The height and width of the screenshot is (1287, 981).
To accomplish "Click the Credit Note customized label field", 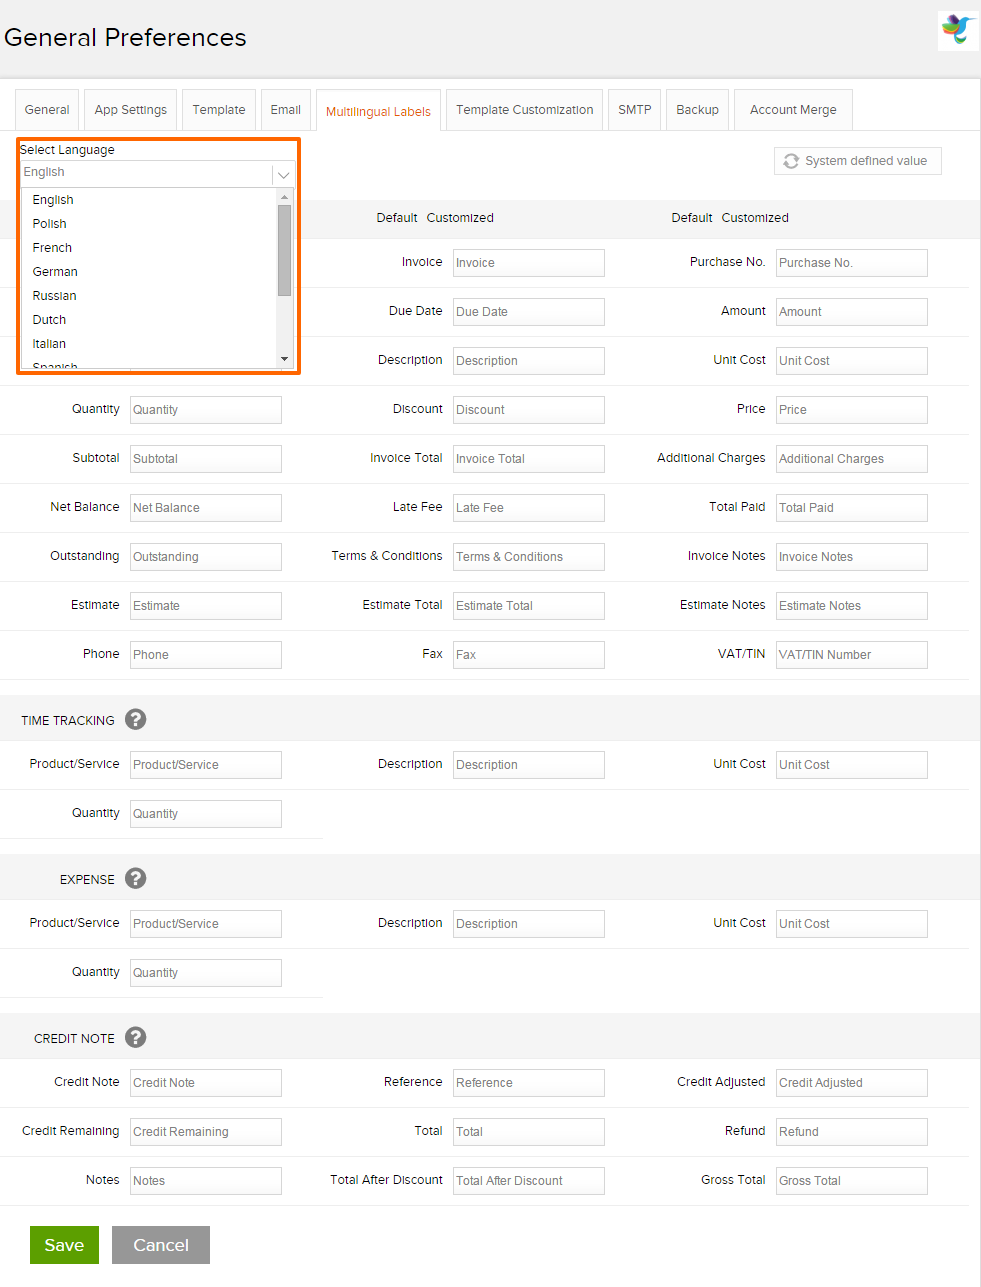I will point(206,1083).
